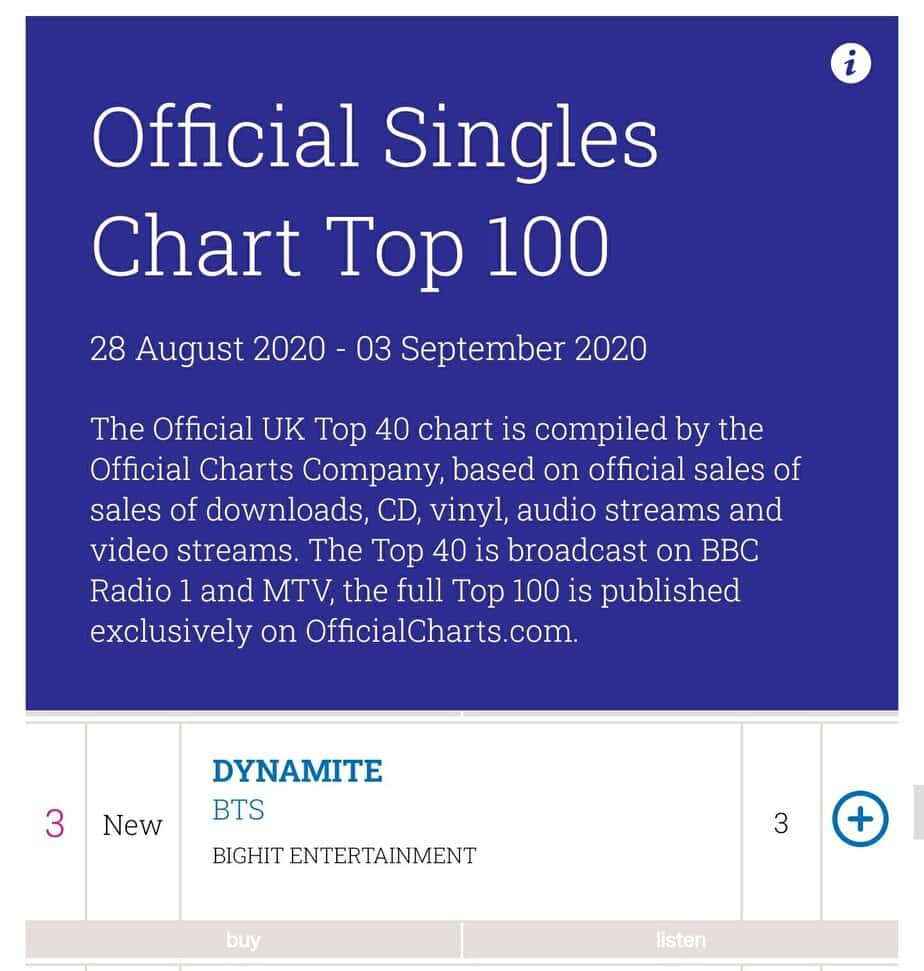Image resolution: width=924 pixels, height=971 pixels.
Task: Select the buy tab
Action: 243,940
